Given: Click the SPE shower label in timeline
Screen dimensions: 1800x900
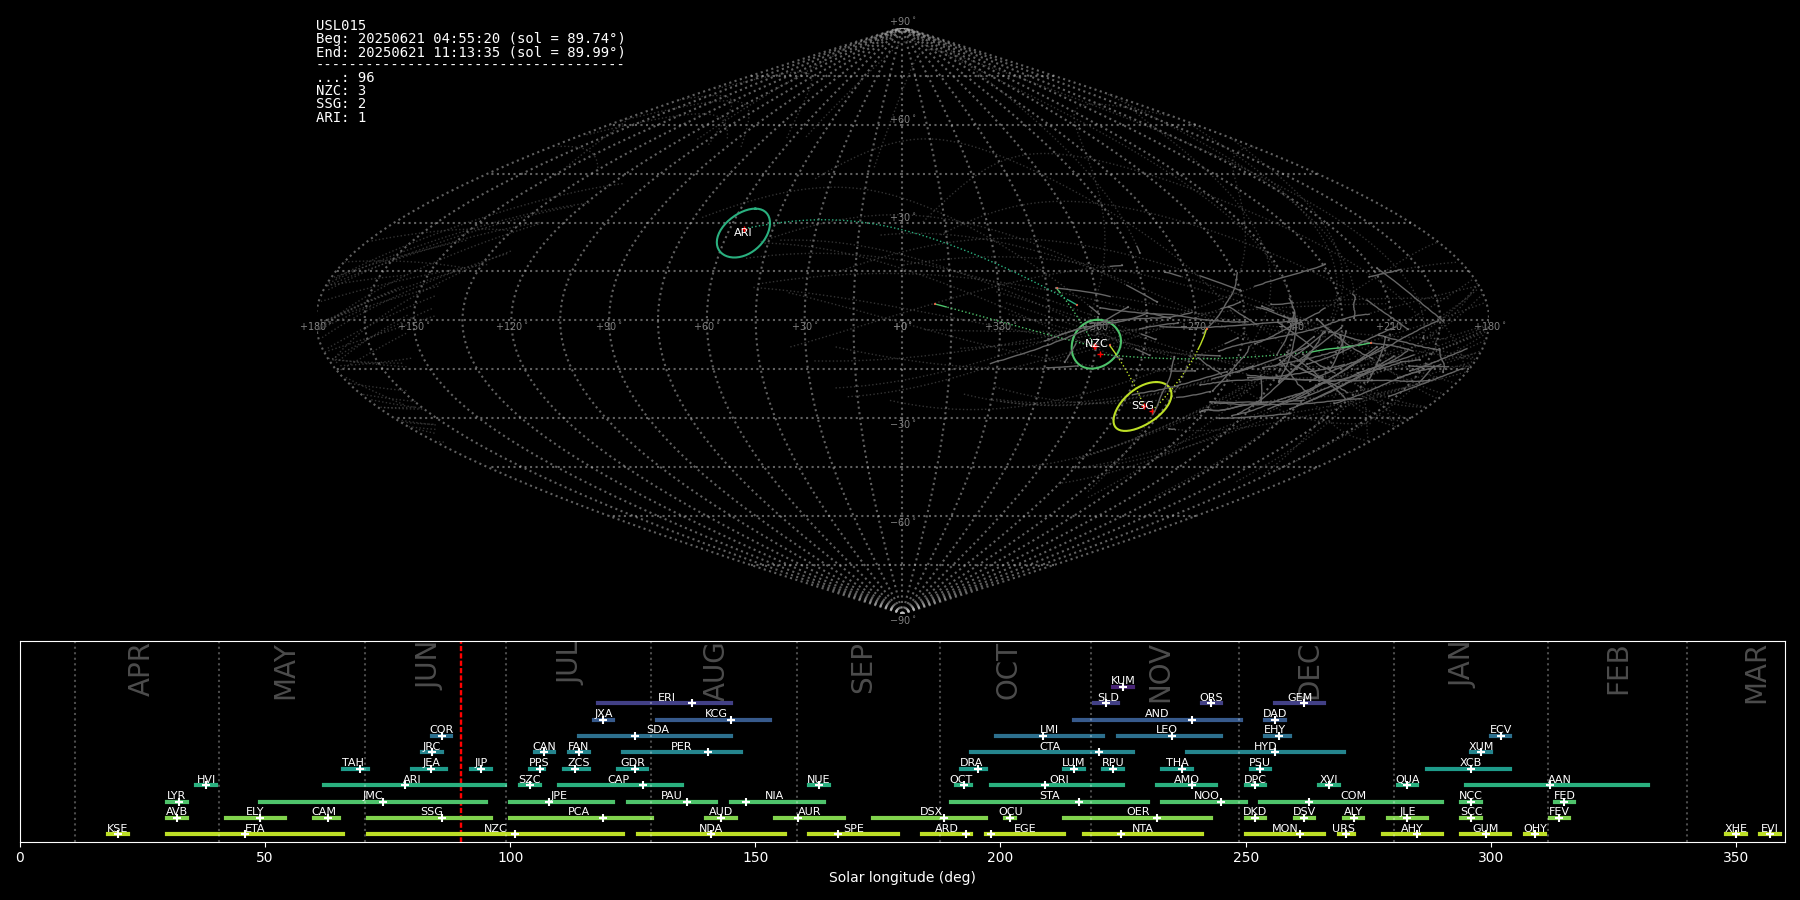Looking at the screenshot, I should tap(853, 829).
